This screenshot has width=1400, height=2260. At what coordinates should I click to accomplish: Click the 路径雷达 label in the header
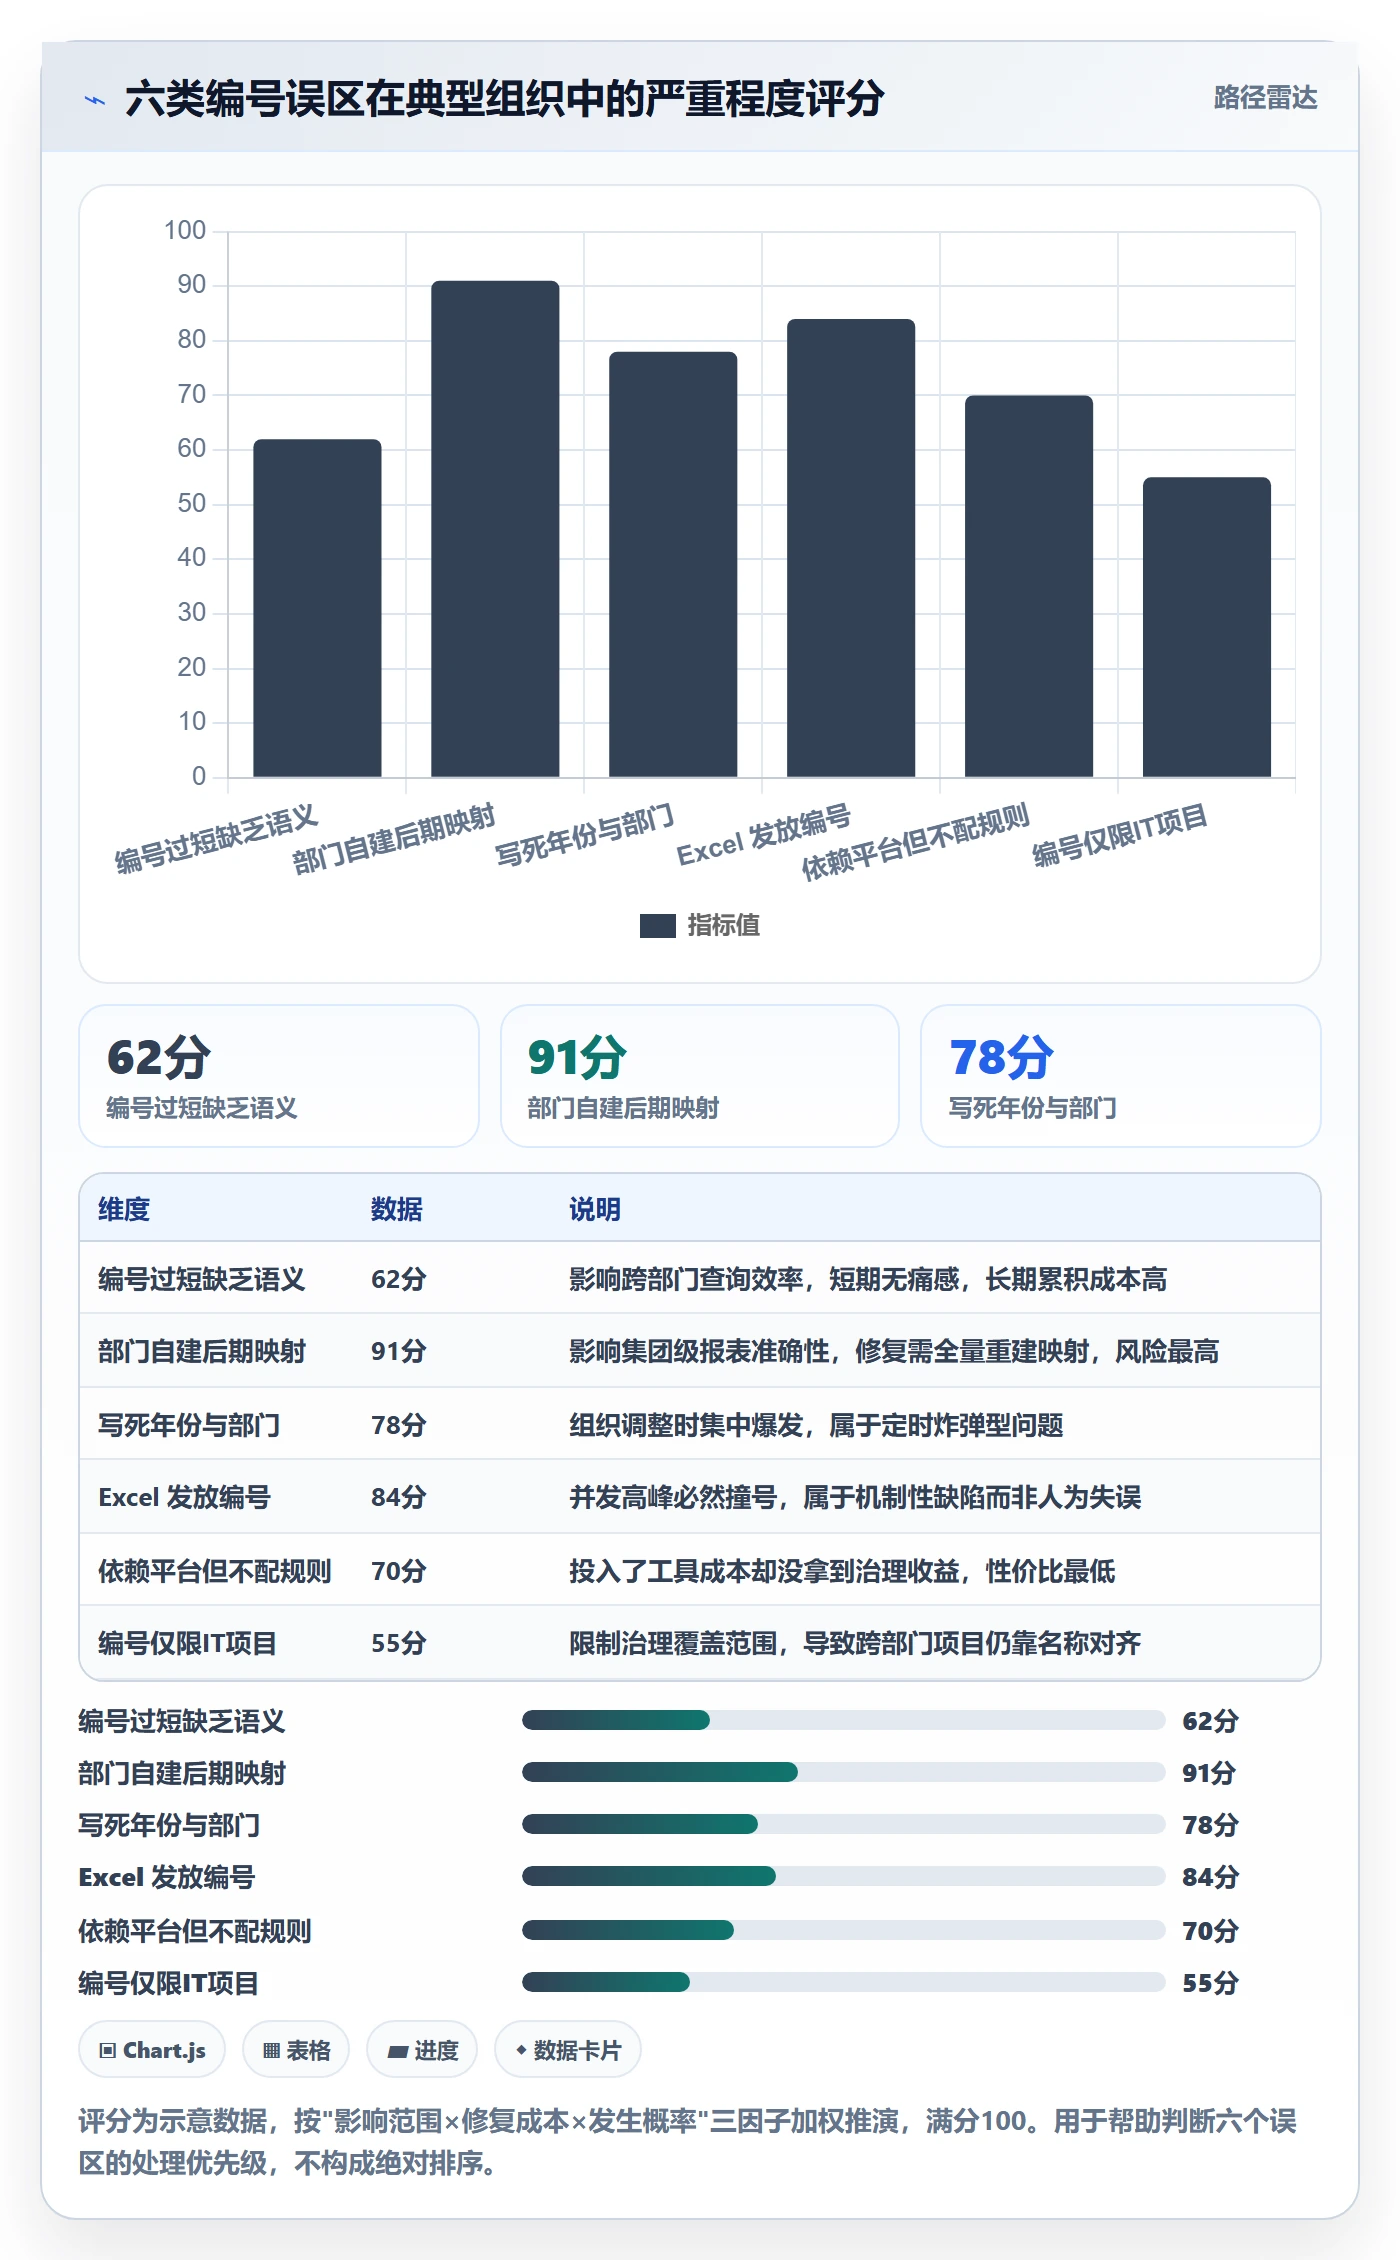(x=1265, y=98)
